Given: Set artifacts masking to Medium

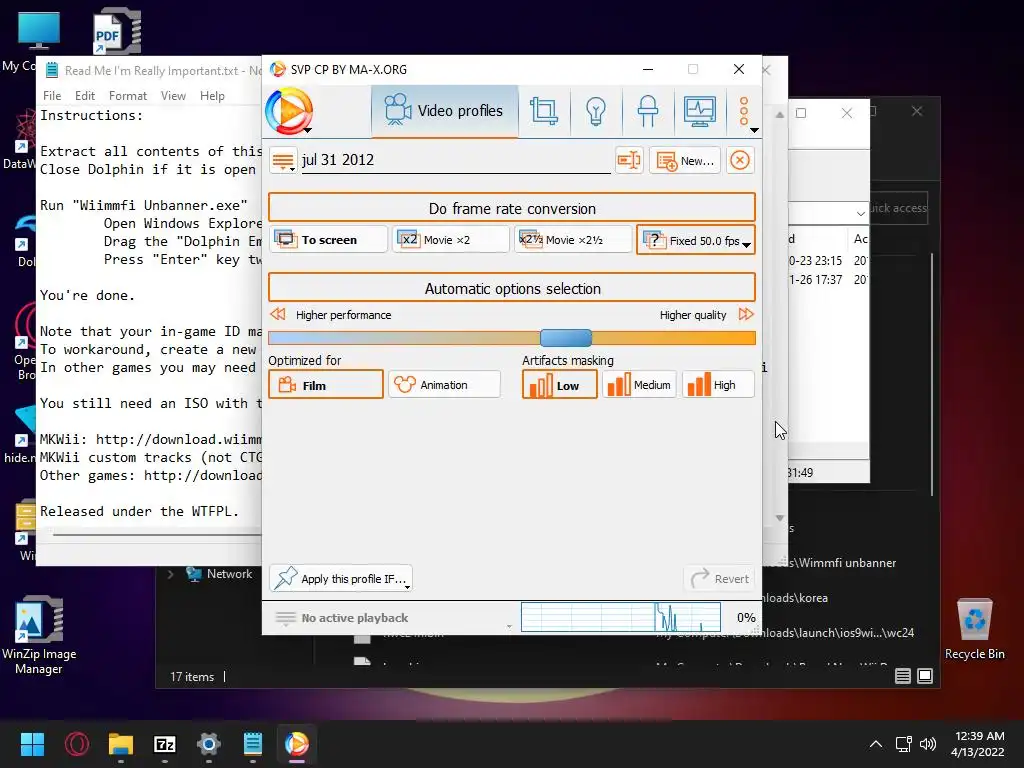Looking at the screenshot, I should tap(639, 385).
